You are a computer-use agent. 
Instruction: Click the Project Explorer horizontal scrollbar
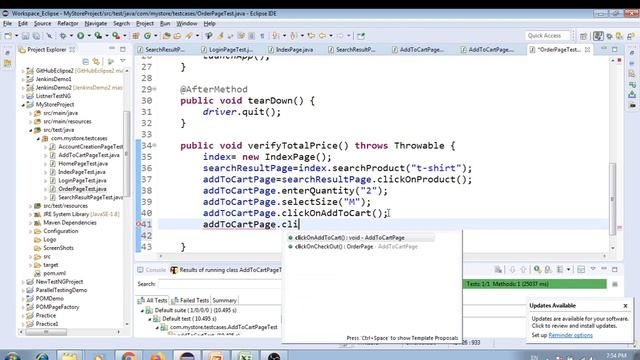46,332
